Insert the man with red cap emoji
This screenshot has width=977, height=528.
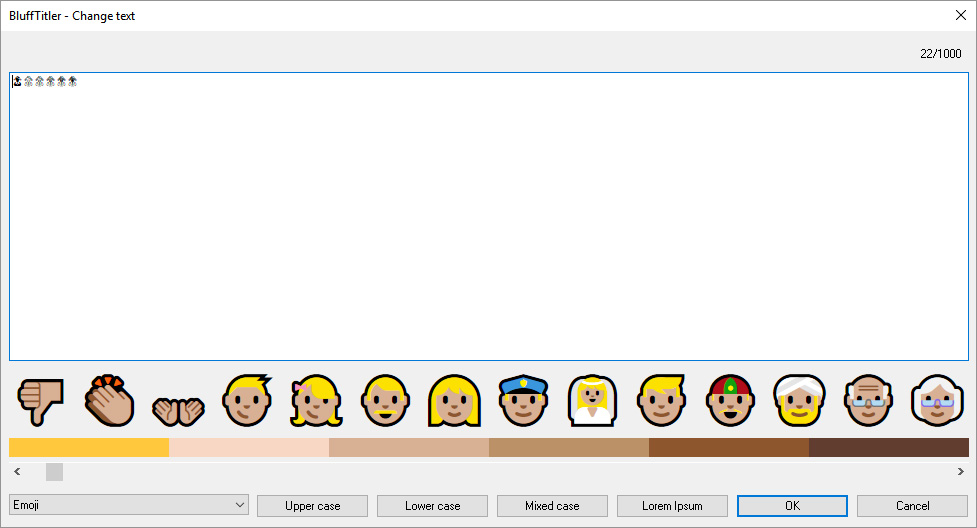730,401
